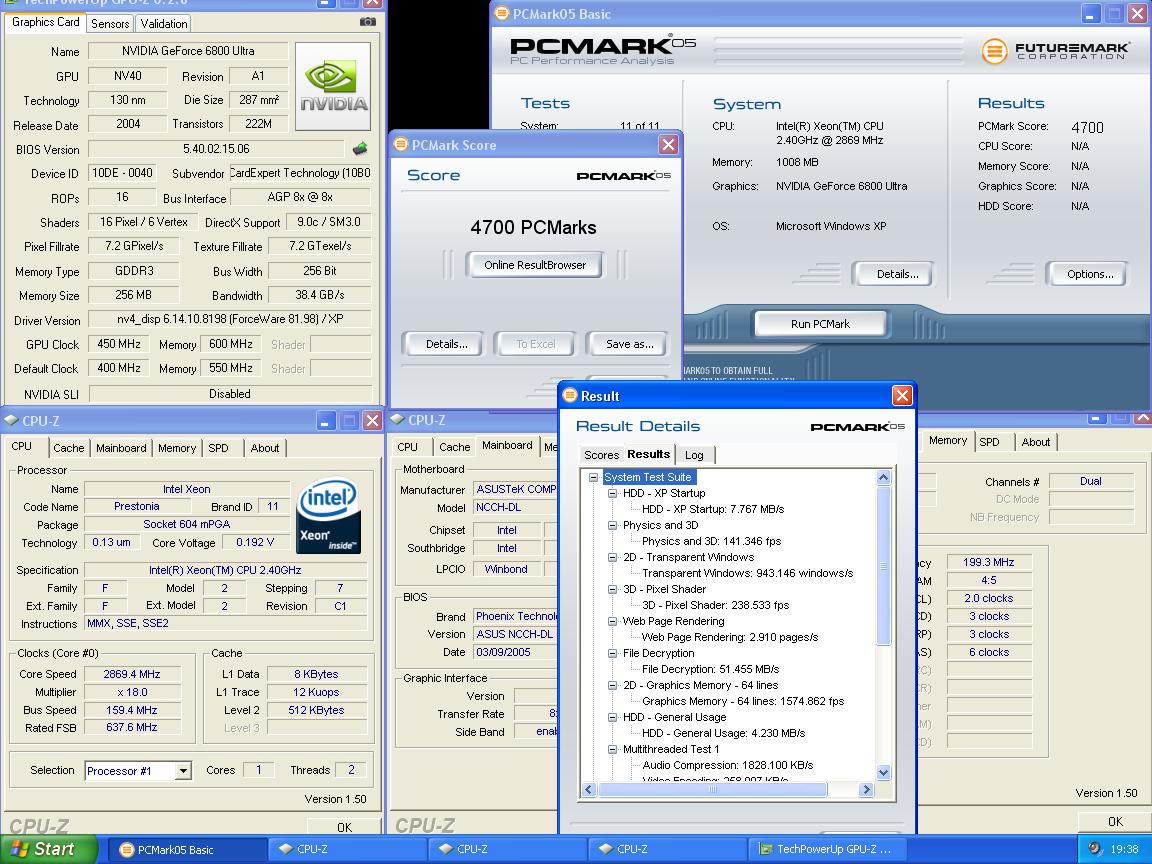The image size is (1152, 864).
Task: Click Details button in PCMark Score dialog
Action: tap(446, 344)
